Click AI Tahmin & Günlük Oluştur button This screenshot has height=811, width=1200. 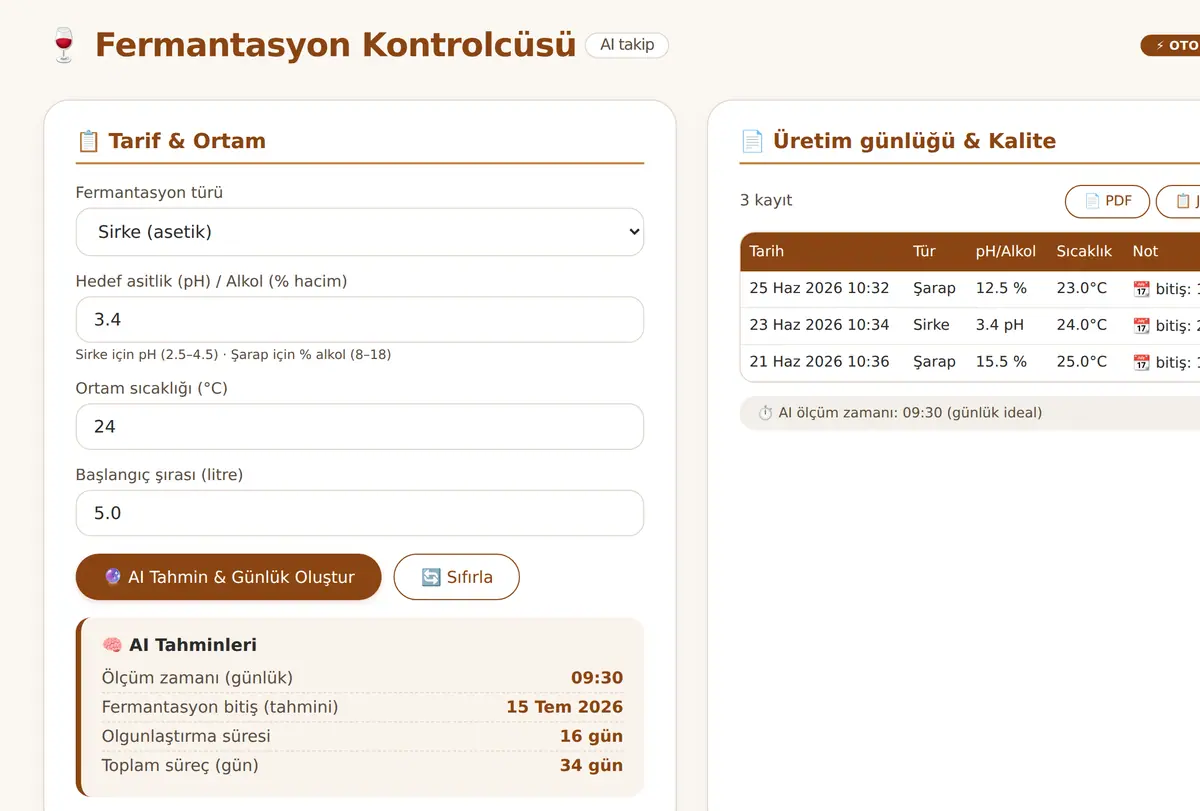229,577
